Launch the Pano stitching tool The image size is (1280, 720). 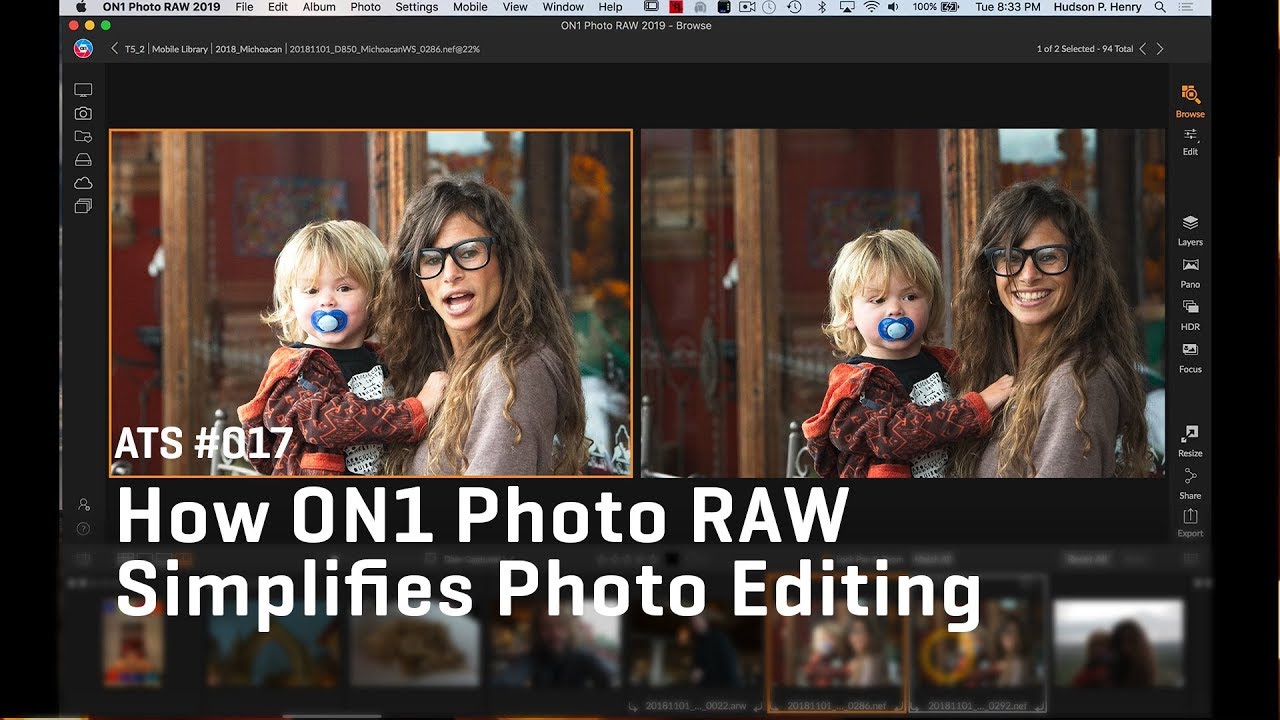[1190, 272]
